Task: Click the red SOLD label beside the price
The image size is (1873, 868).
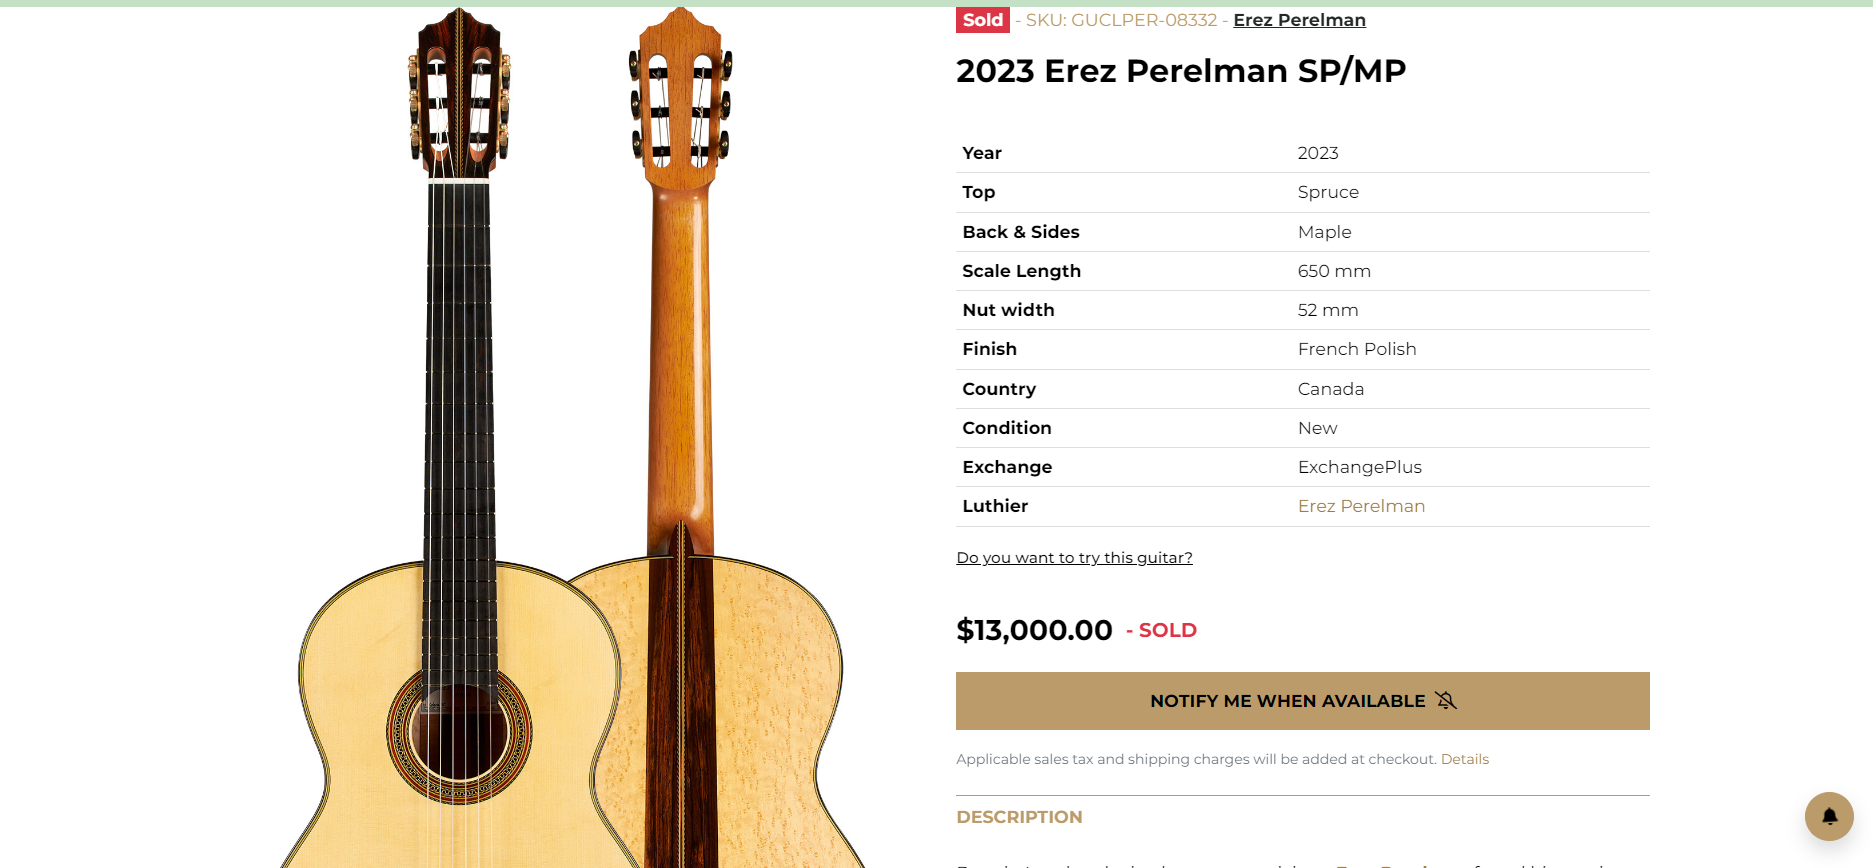Action: (1167, 630)
